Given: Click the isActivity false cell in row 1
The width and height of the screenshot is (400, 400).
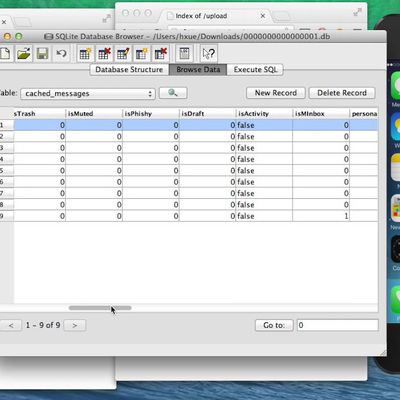Looking at the screenshot, I should tap(264, 125).
